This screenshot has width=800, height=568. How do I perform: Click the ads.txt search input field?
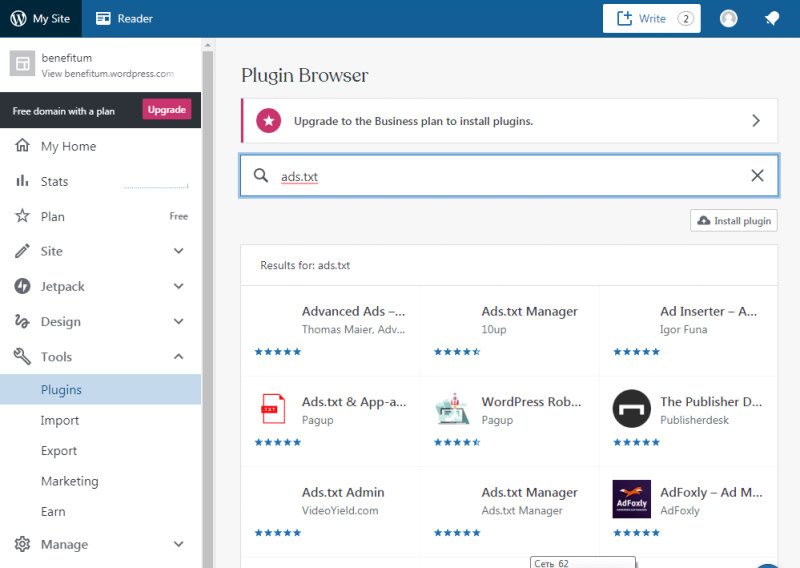(x=509, y=176)
